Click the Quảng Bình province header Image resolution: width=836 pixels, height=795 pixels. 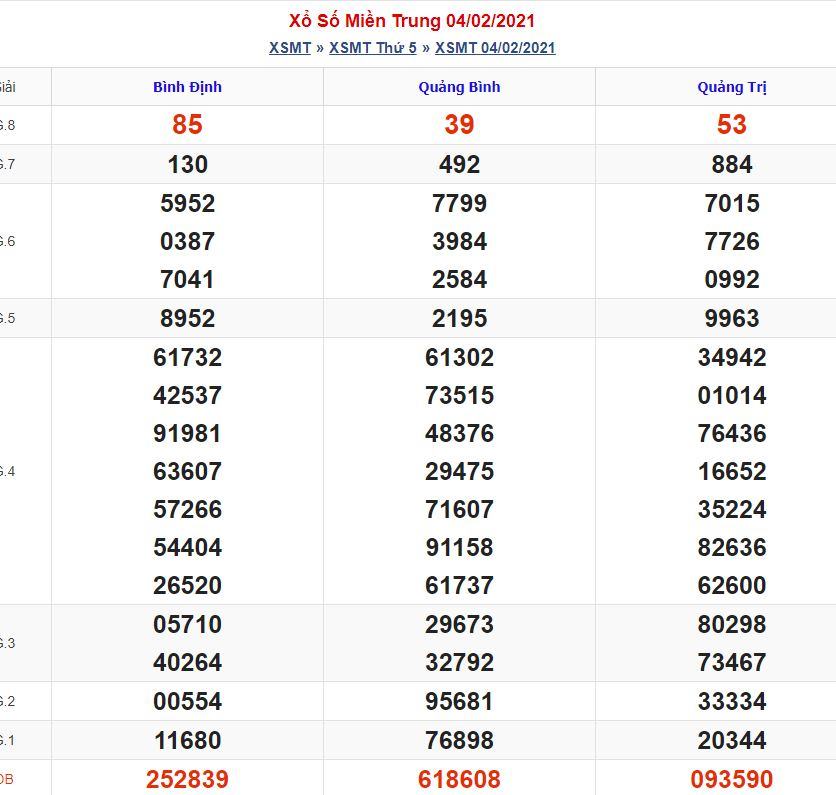click(x=459, y=87)
